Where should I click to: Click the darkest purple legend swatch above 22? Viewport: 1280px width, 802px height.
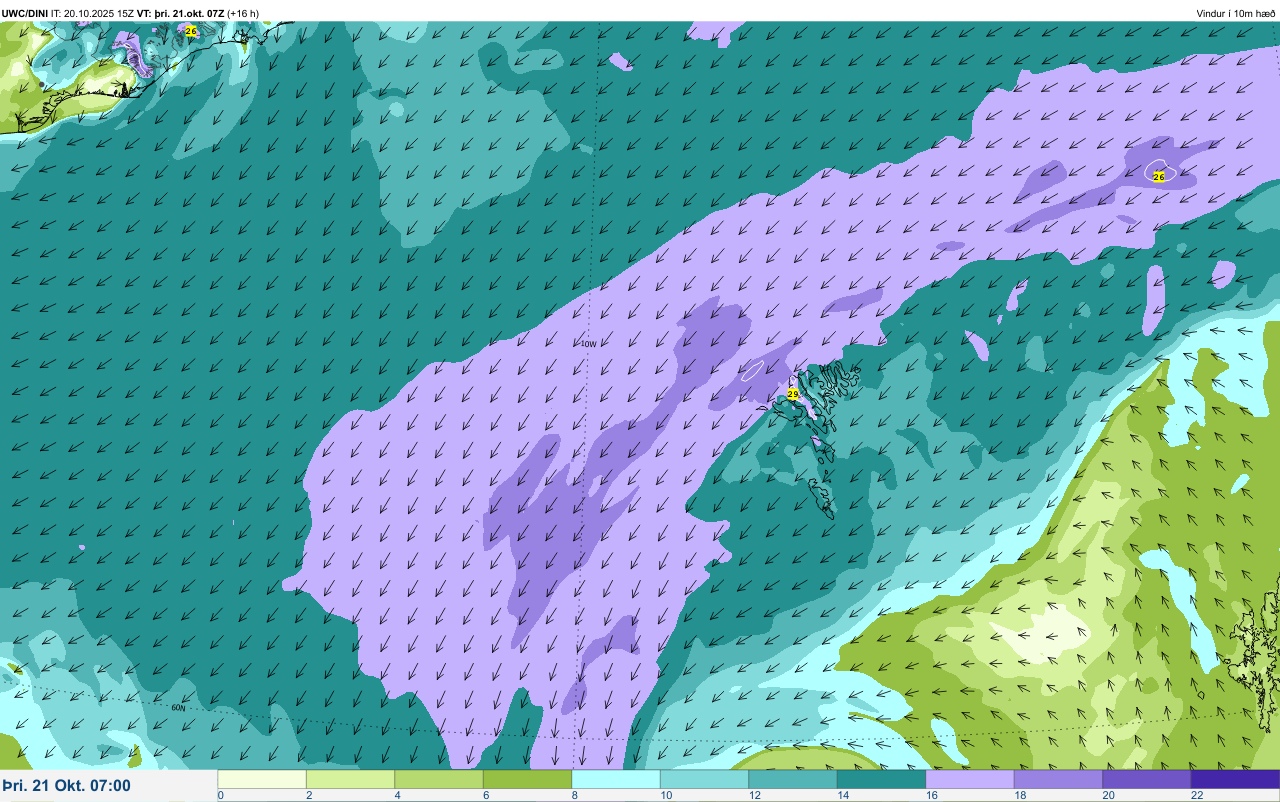(x=1235, y=779)
